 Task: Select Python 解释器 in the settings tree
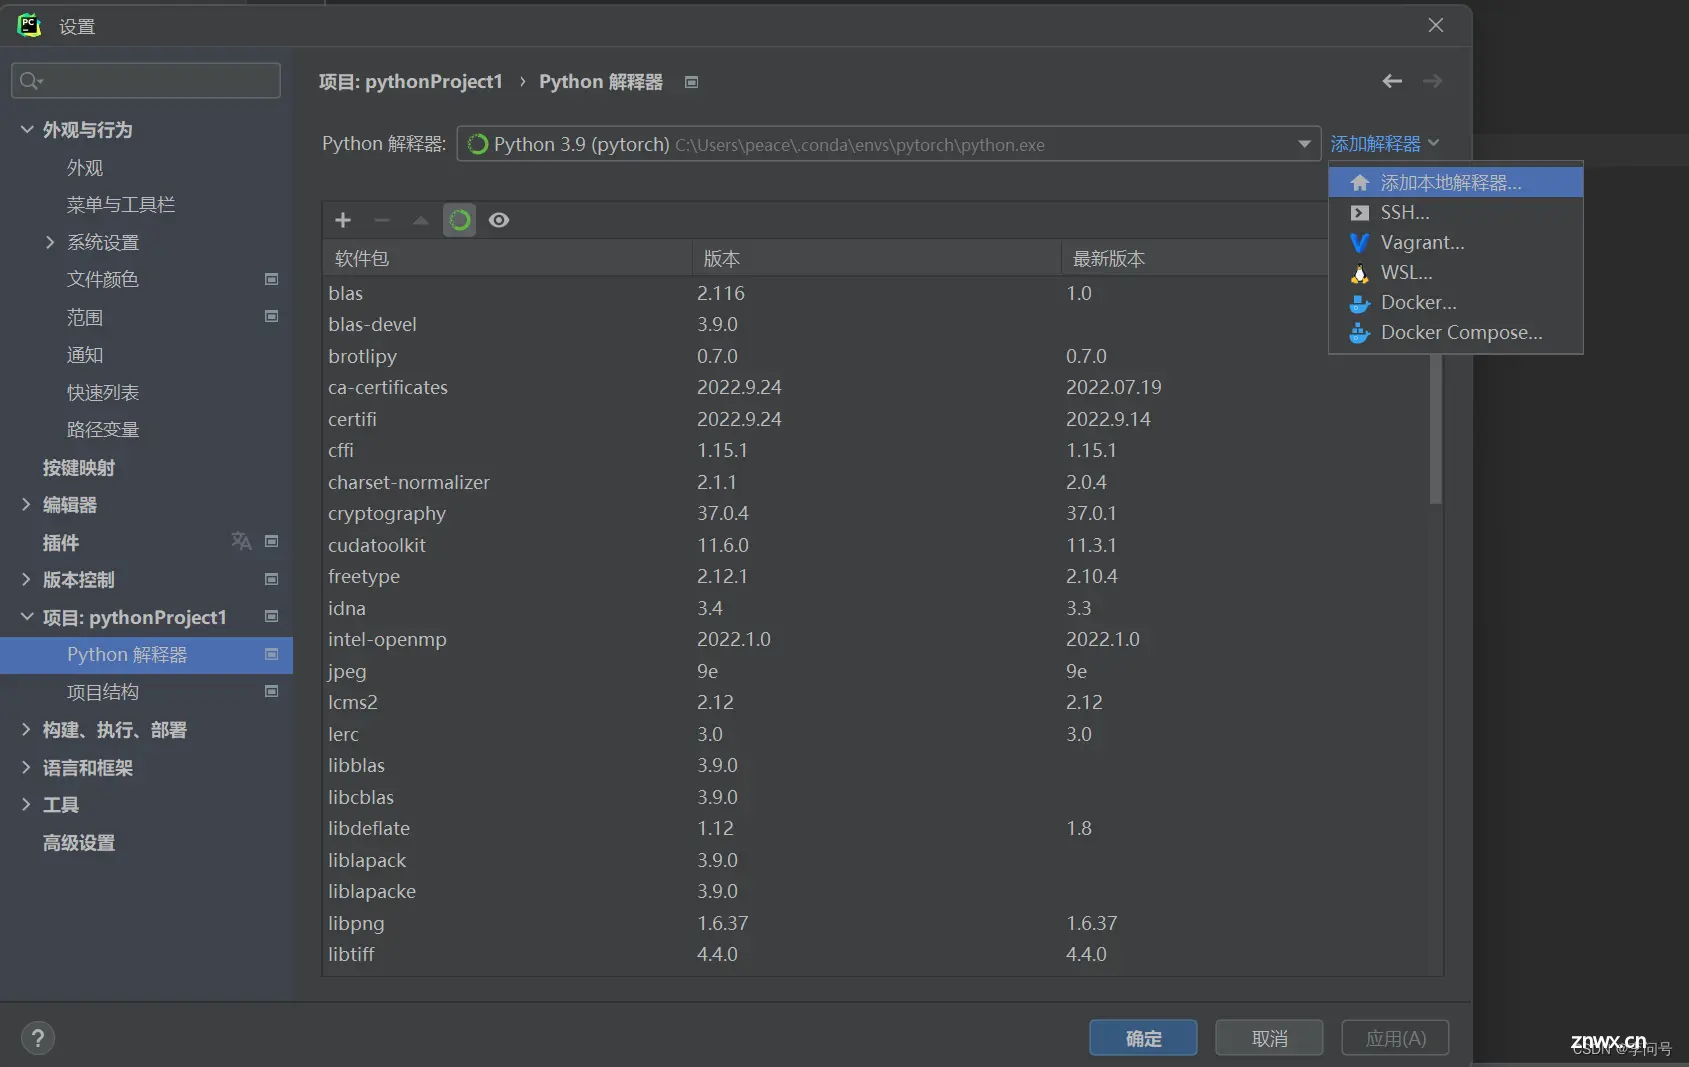[x=146, y=654]
